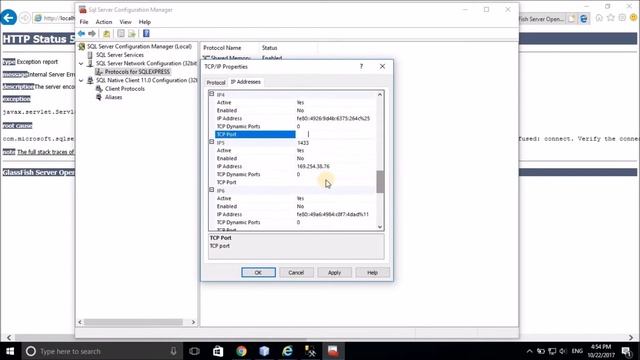This screenshot has width=640, height=360.
Task: Click the IP address 169.254.38.76 value
Action: [x=313, y=166]
